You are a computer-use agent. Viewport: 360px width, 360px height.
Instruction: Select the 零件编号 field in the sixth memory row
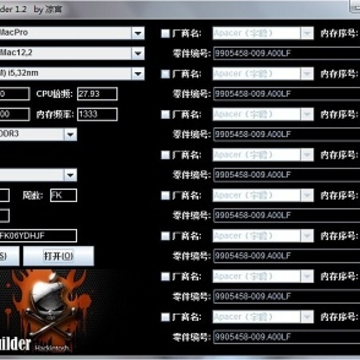pyautogui.click(x=287, y=256)
